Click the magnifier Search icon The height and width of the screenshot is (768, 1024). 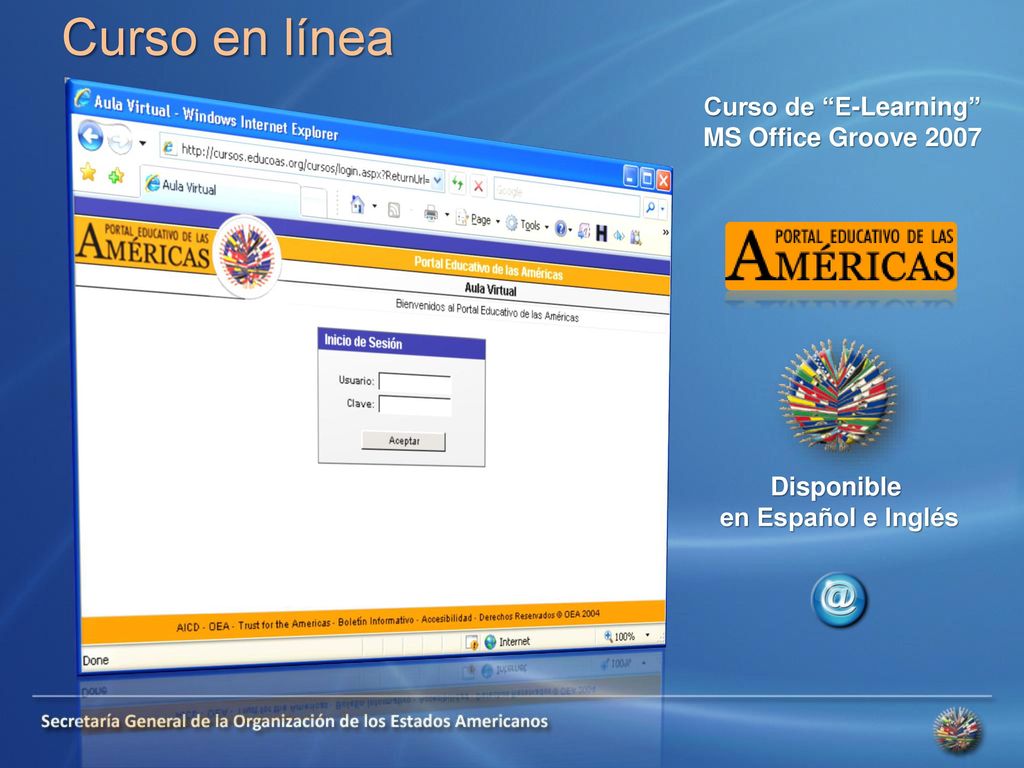tap(650, 208)
